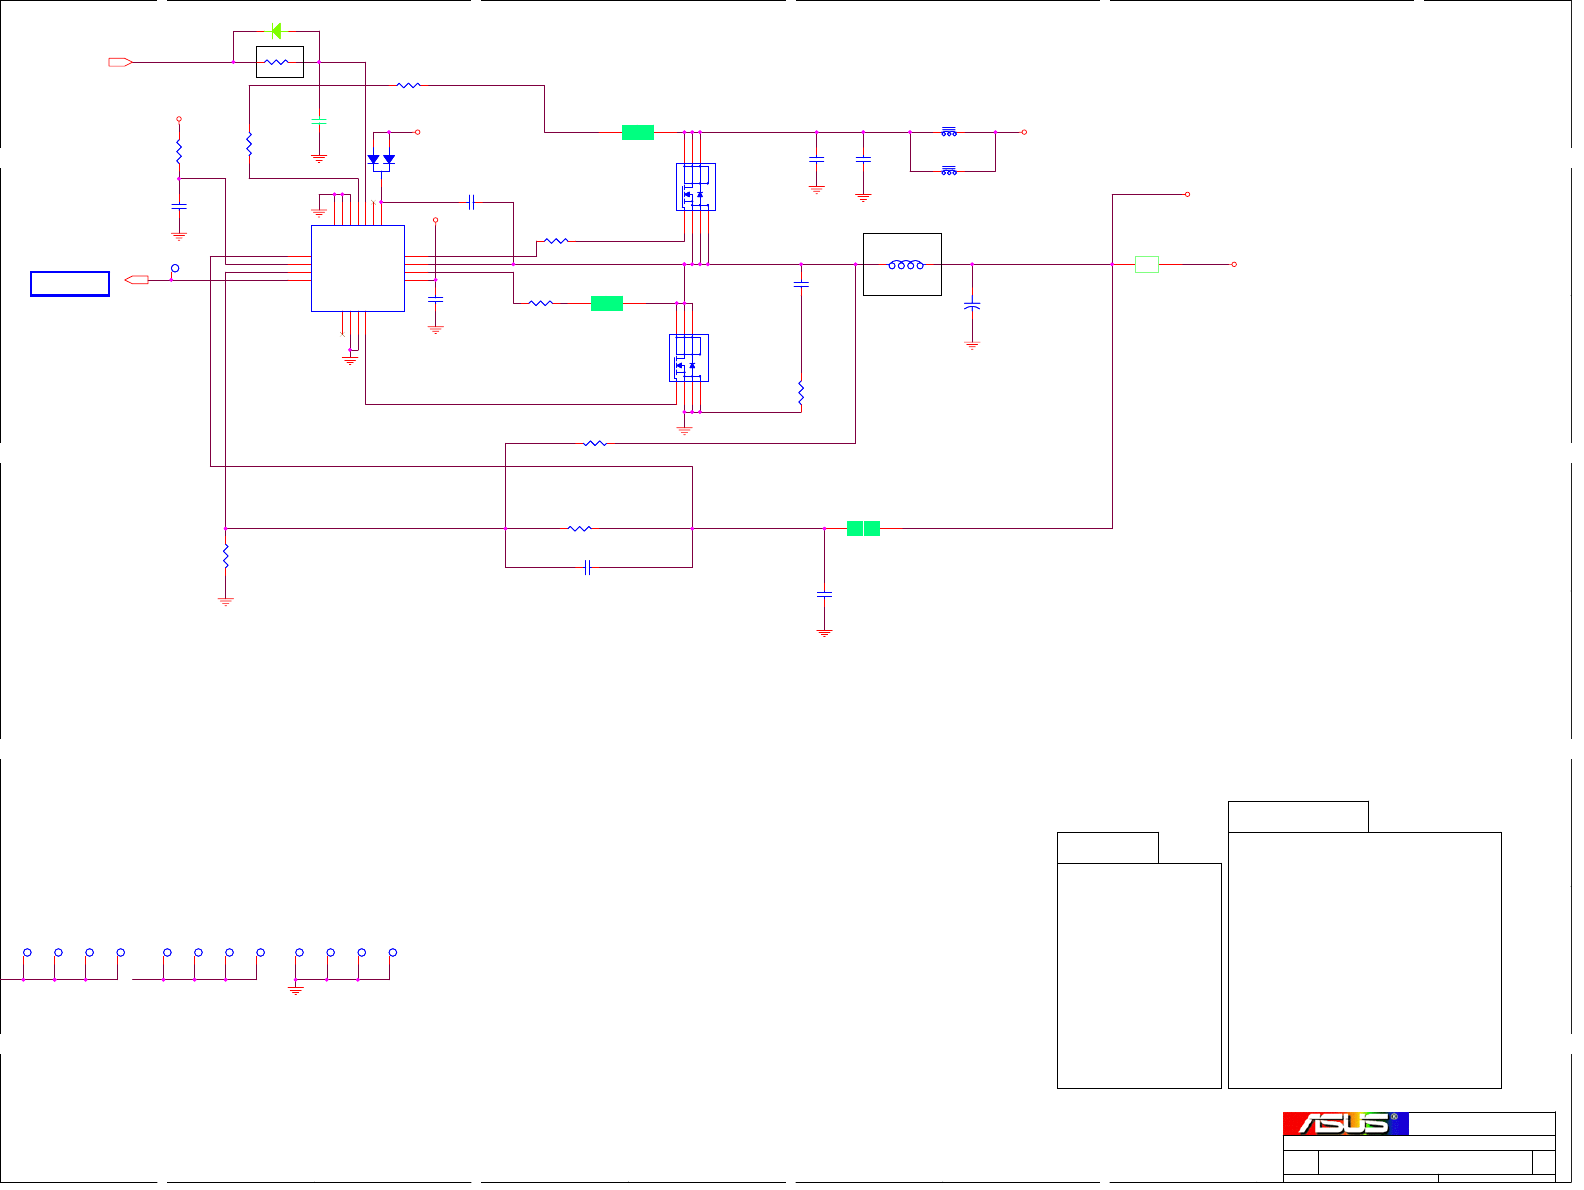Select the central square IC block
Screen dimensions: 1584x1190
358,268
